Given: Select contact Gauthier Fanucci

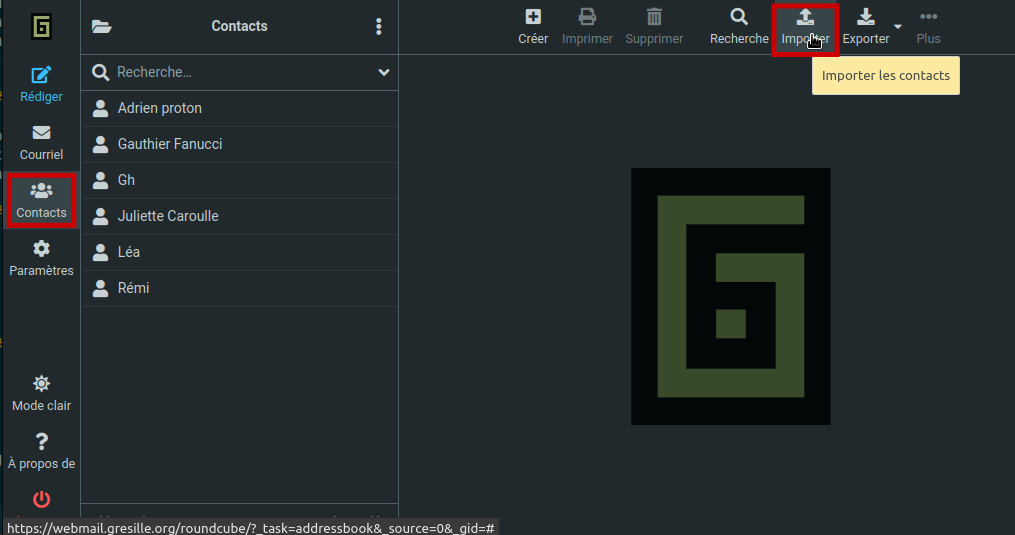Looking at the screenshot, I should pos(170,144).
